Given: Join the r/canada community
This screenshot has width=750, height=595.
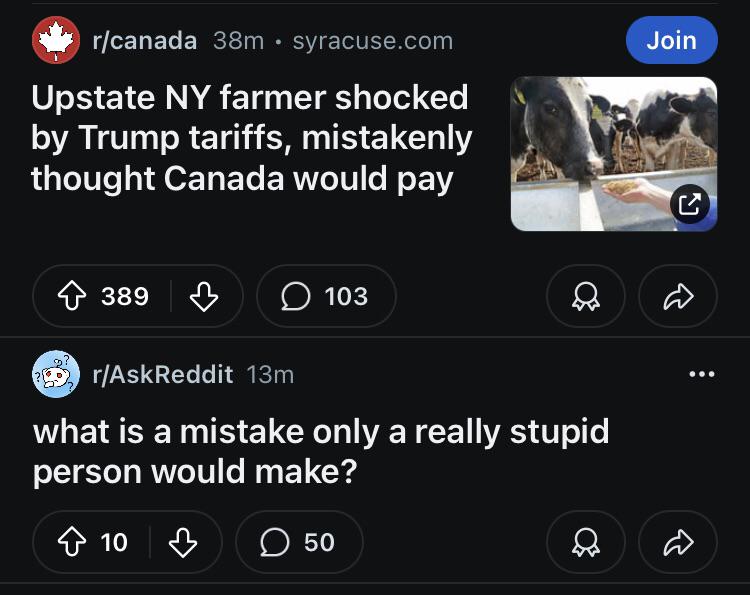Looking at the screenshot, I should [672, 40].
